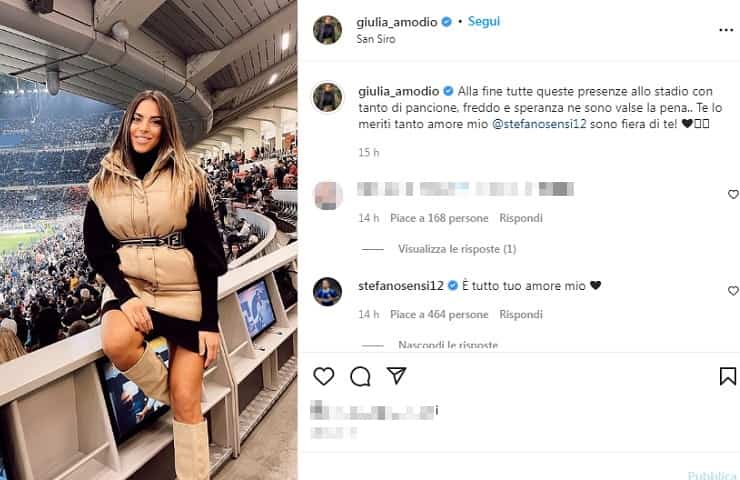Follow the account with 'Segui'
Screen dimensions: 740x480
[x=484, y=21]
